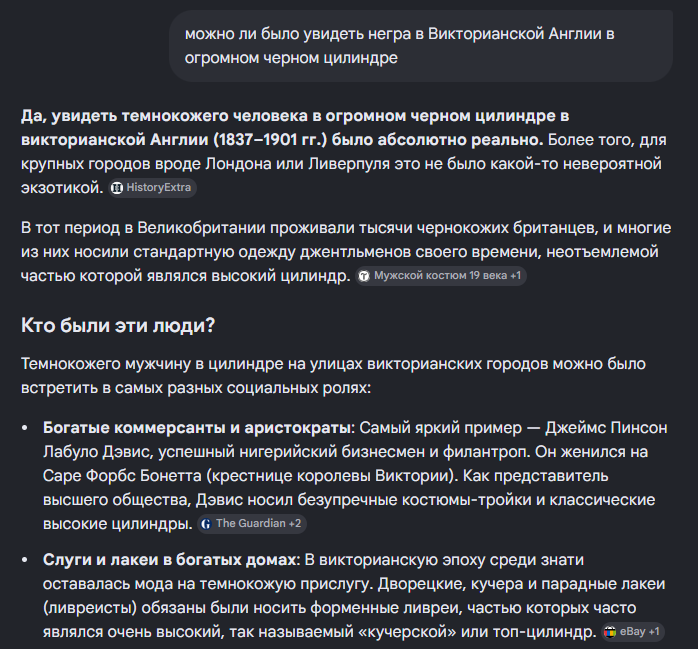
Task: Click the bold text Слуги и лакеи в богатых домах
Action: pos(170,560)
